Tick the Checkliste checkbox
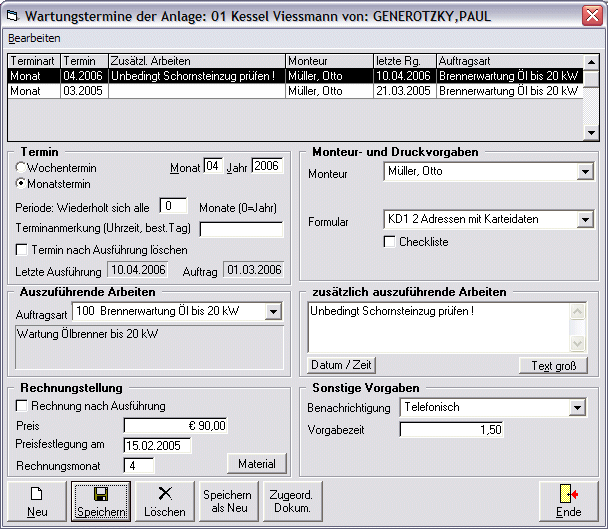 tap(389, 242)
